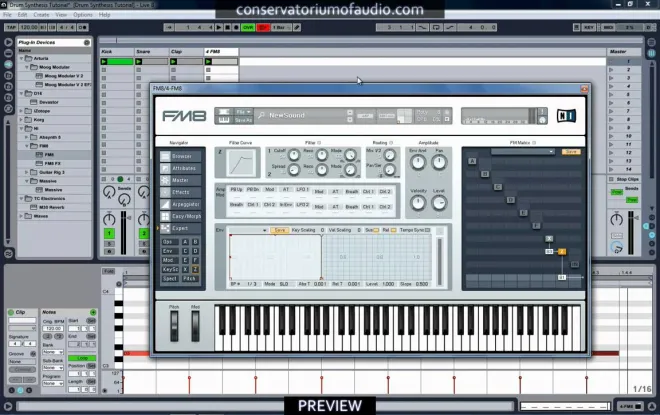
Task: Click the Native Instruments NI logo
Action: click(x=566, y=115)
